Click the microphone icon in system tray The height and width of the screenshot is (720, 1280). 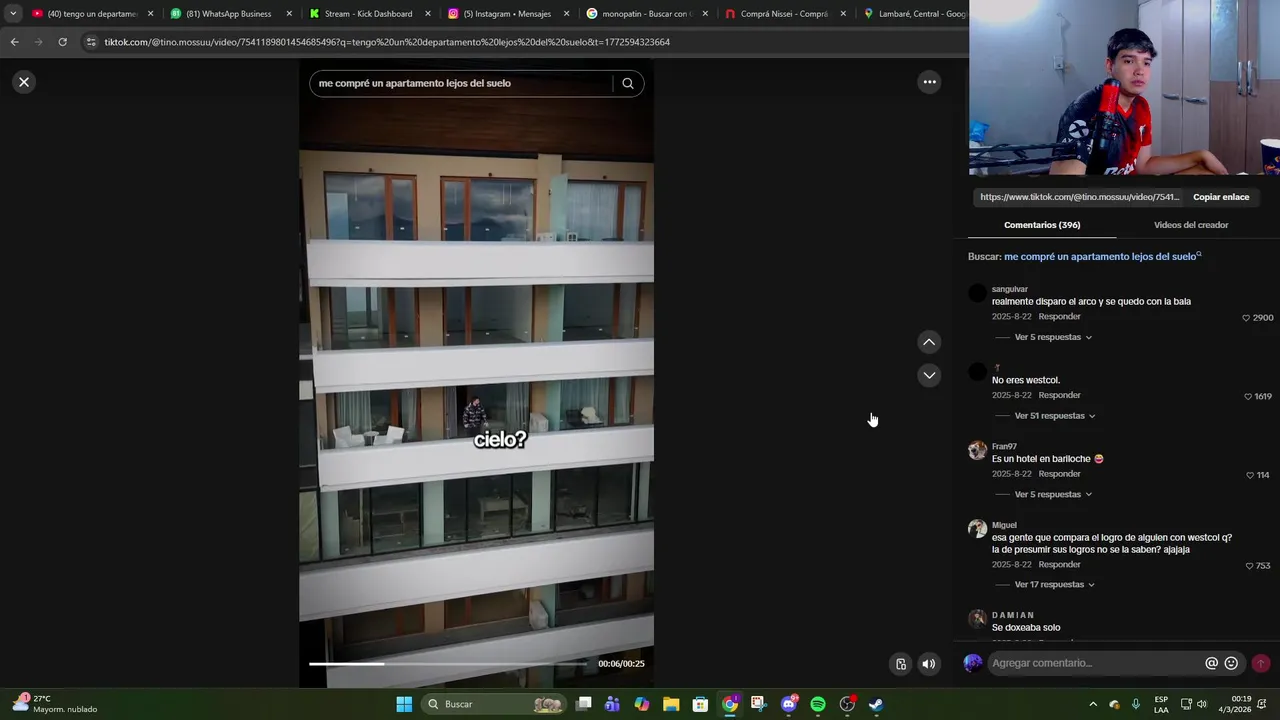point(1135,704)
